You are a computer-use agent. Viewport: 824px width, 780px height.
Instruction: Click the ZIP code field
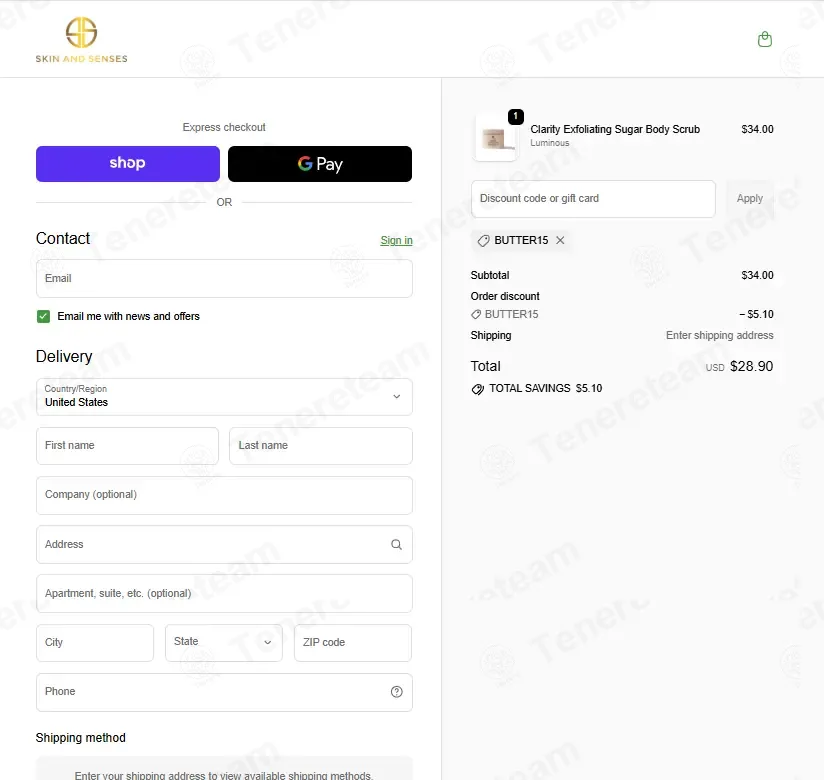click(353, 642)
